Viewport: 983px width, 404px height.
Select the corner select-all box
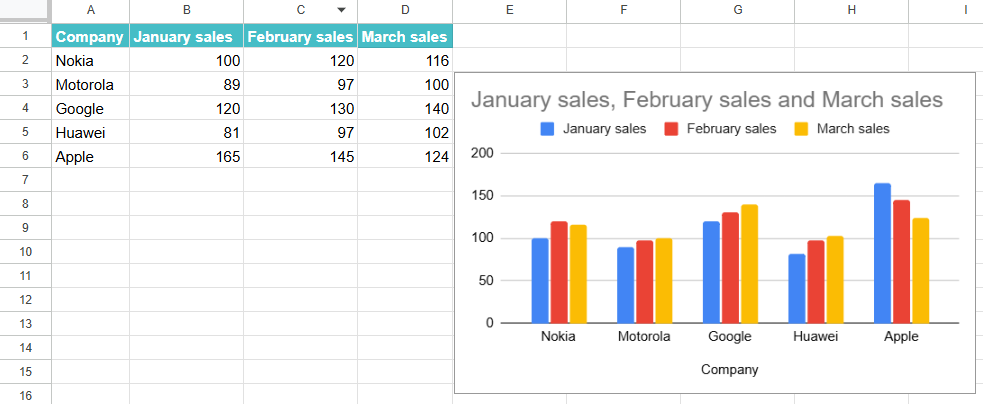click(x=25, y=10)
